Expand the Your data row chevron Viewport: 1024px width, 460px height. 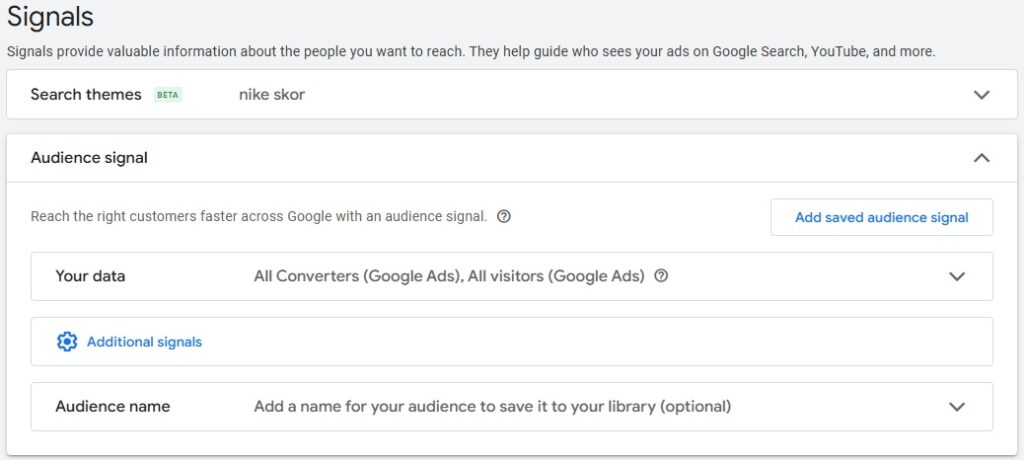[x=957, y=276]
